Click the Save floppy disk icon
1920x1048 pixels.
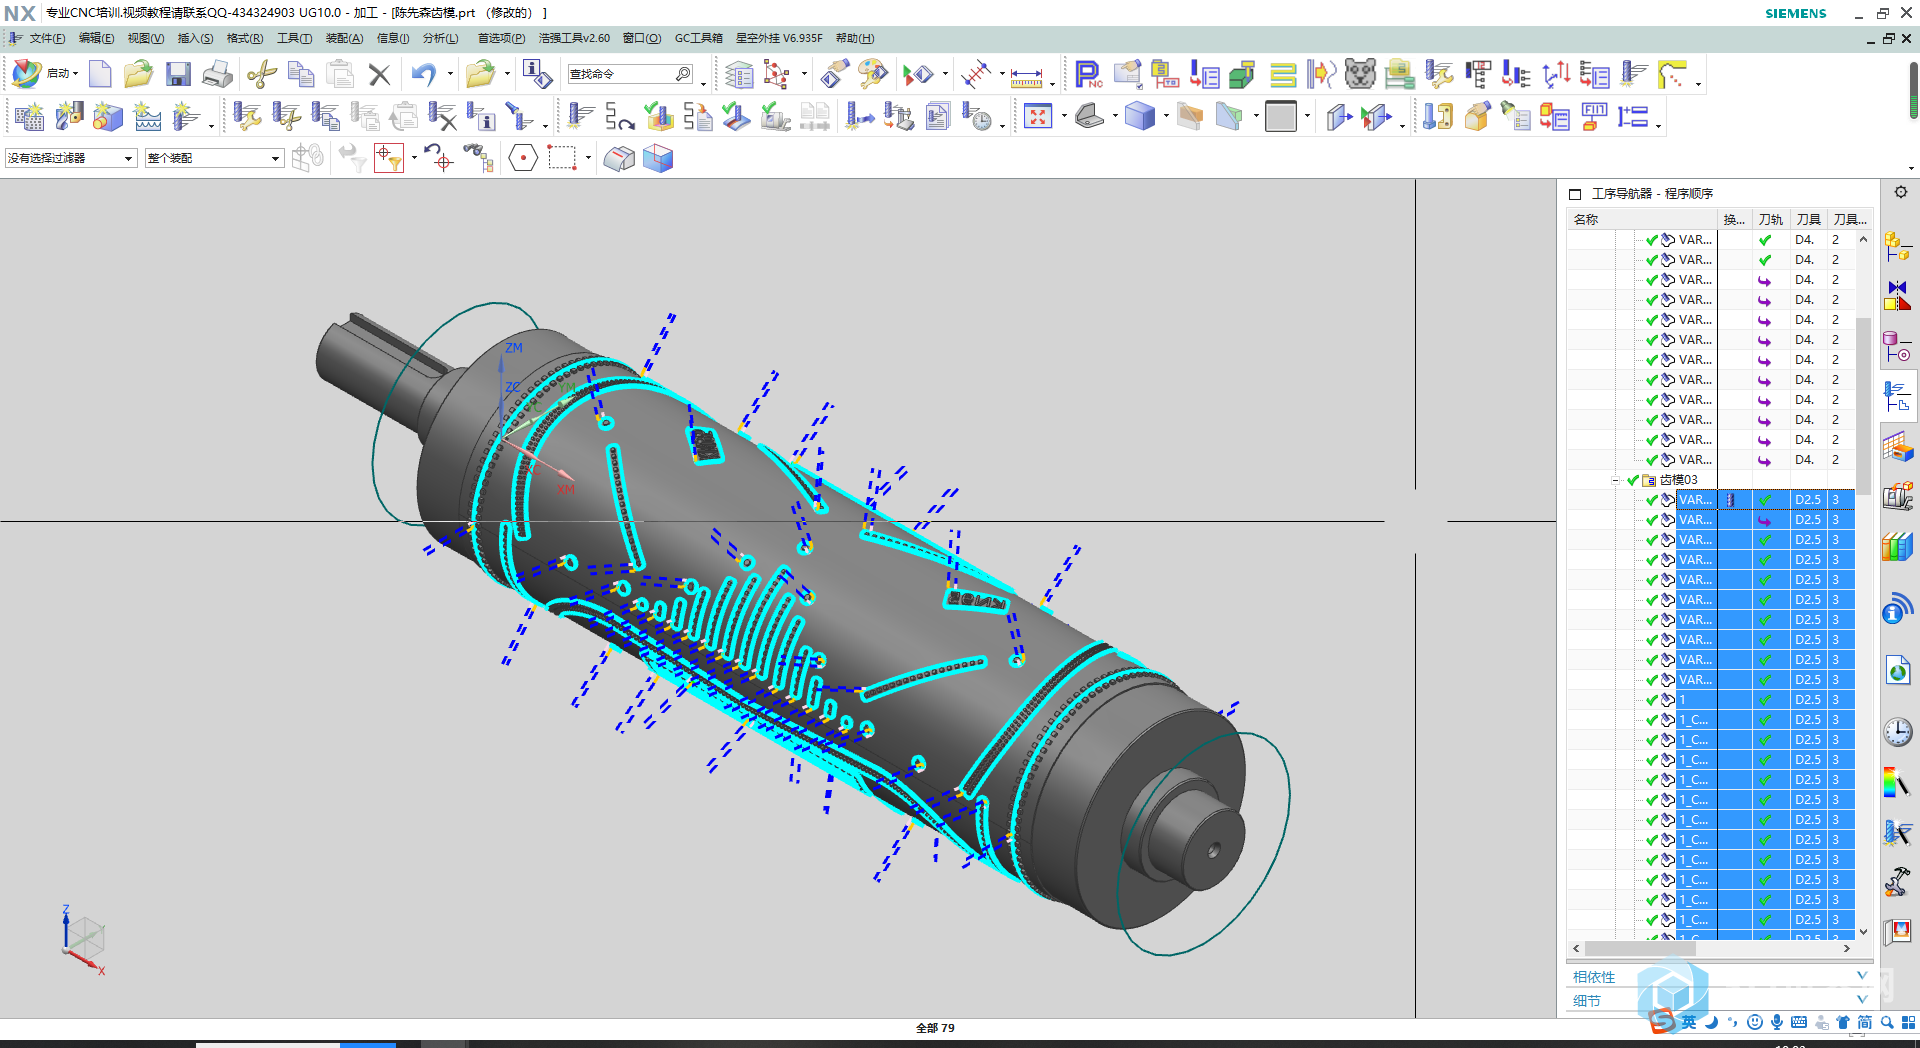[178, 74]
